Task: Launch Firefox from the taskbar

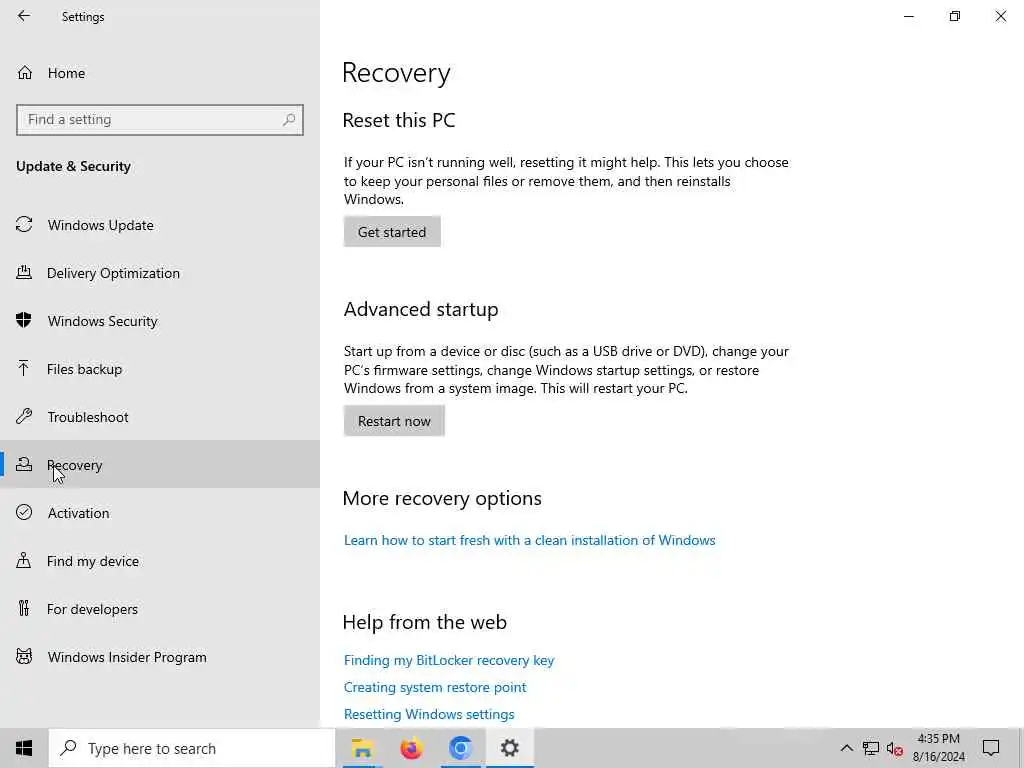Action: tap(411, 748)
